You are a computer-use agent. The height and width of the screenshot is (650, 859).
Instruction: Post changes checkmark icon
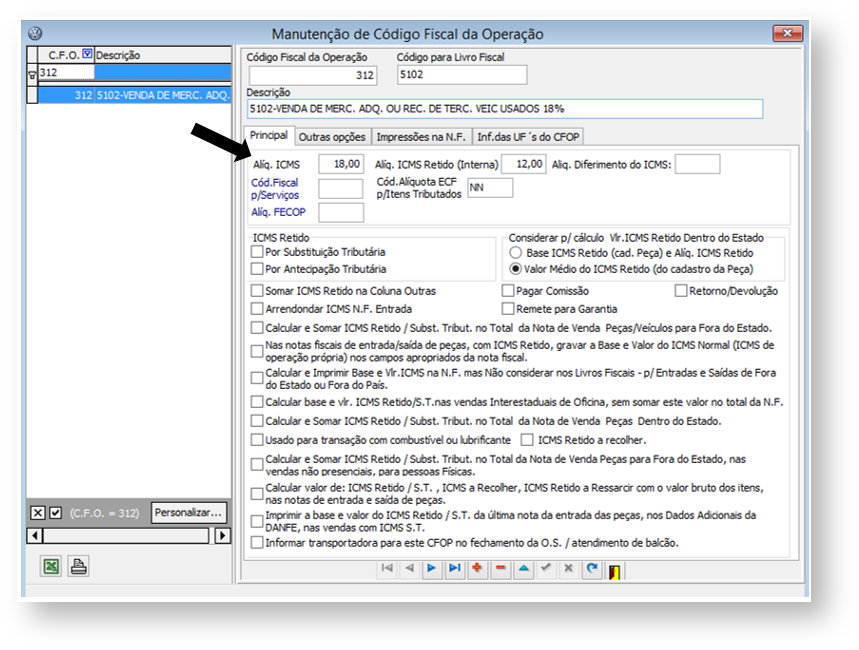(546, 568)
